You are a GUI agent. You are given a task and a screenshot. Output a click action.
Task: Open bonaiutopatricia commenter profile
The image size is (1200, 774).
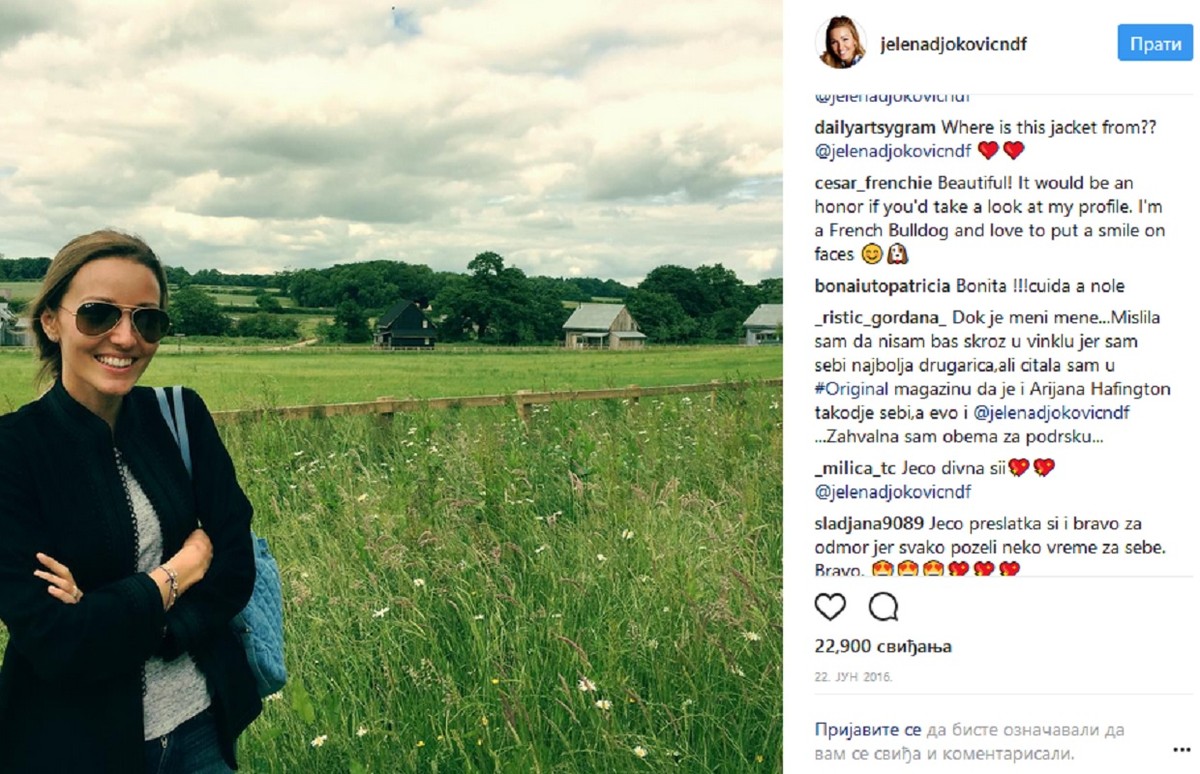click(883, 287)
